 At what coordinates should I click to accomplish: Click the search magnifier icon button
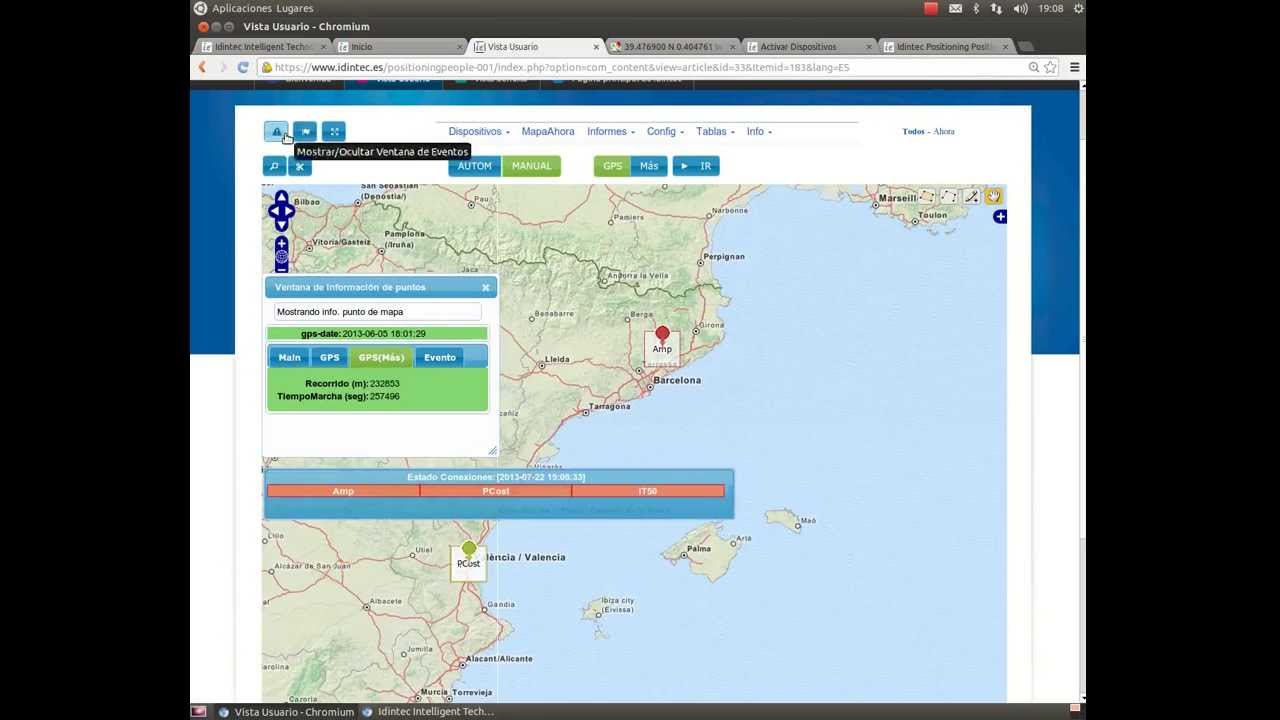coord(274,166)
